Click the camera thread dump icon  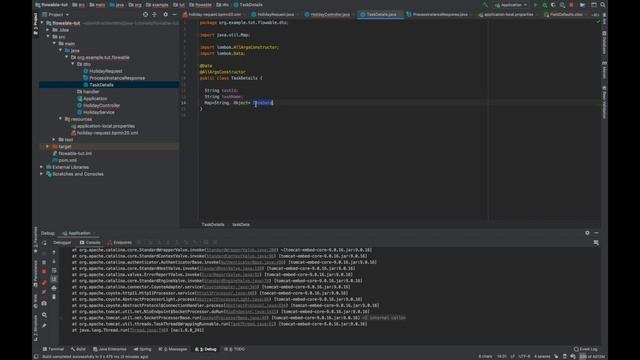[x=44, y=303]
